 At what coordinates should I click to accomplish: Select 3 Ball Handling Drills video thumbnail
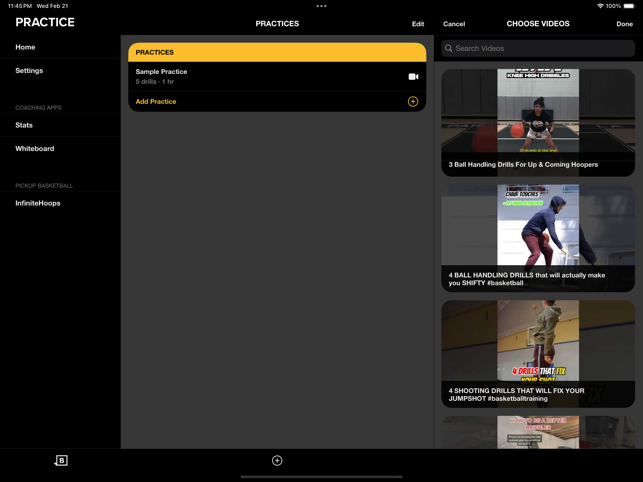click(x=538, y=123)
